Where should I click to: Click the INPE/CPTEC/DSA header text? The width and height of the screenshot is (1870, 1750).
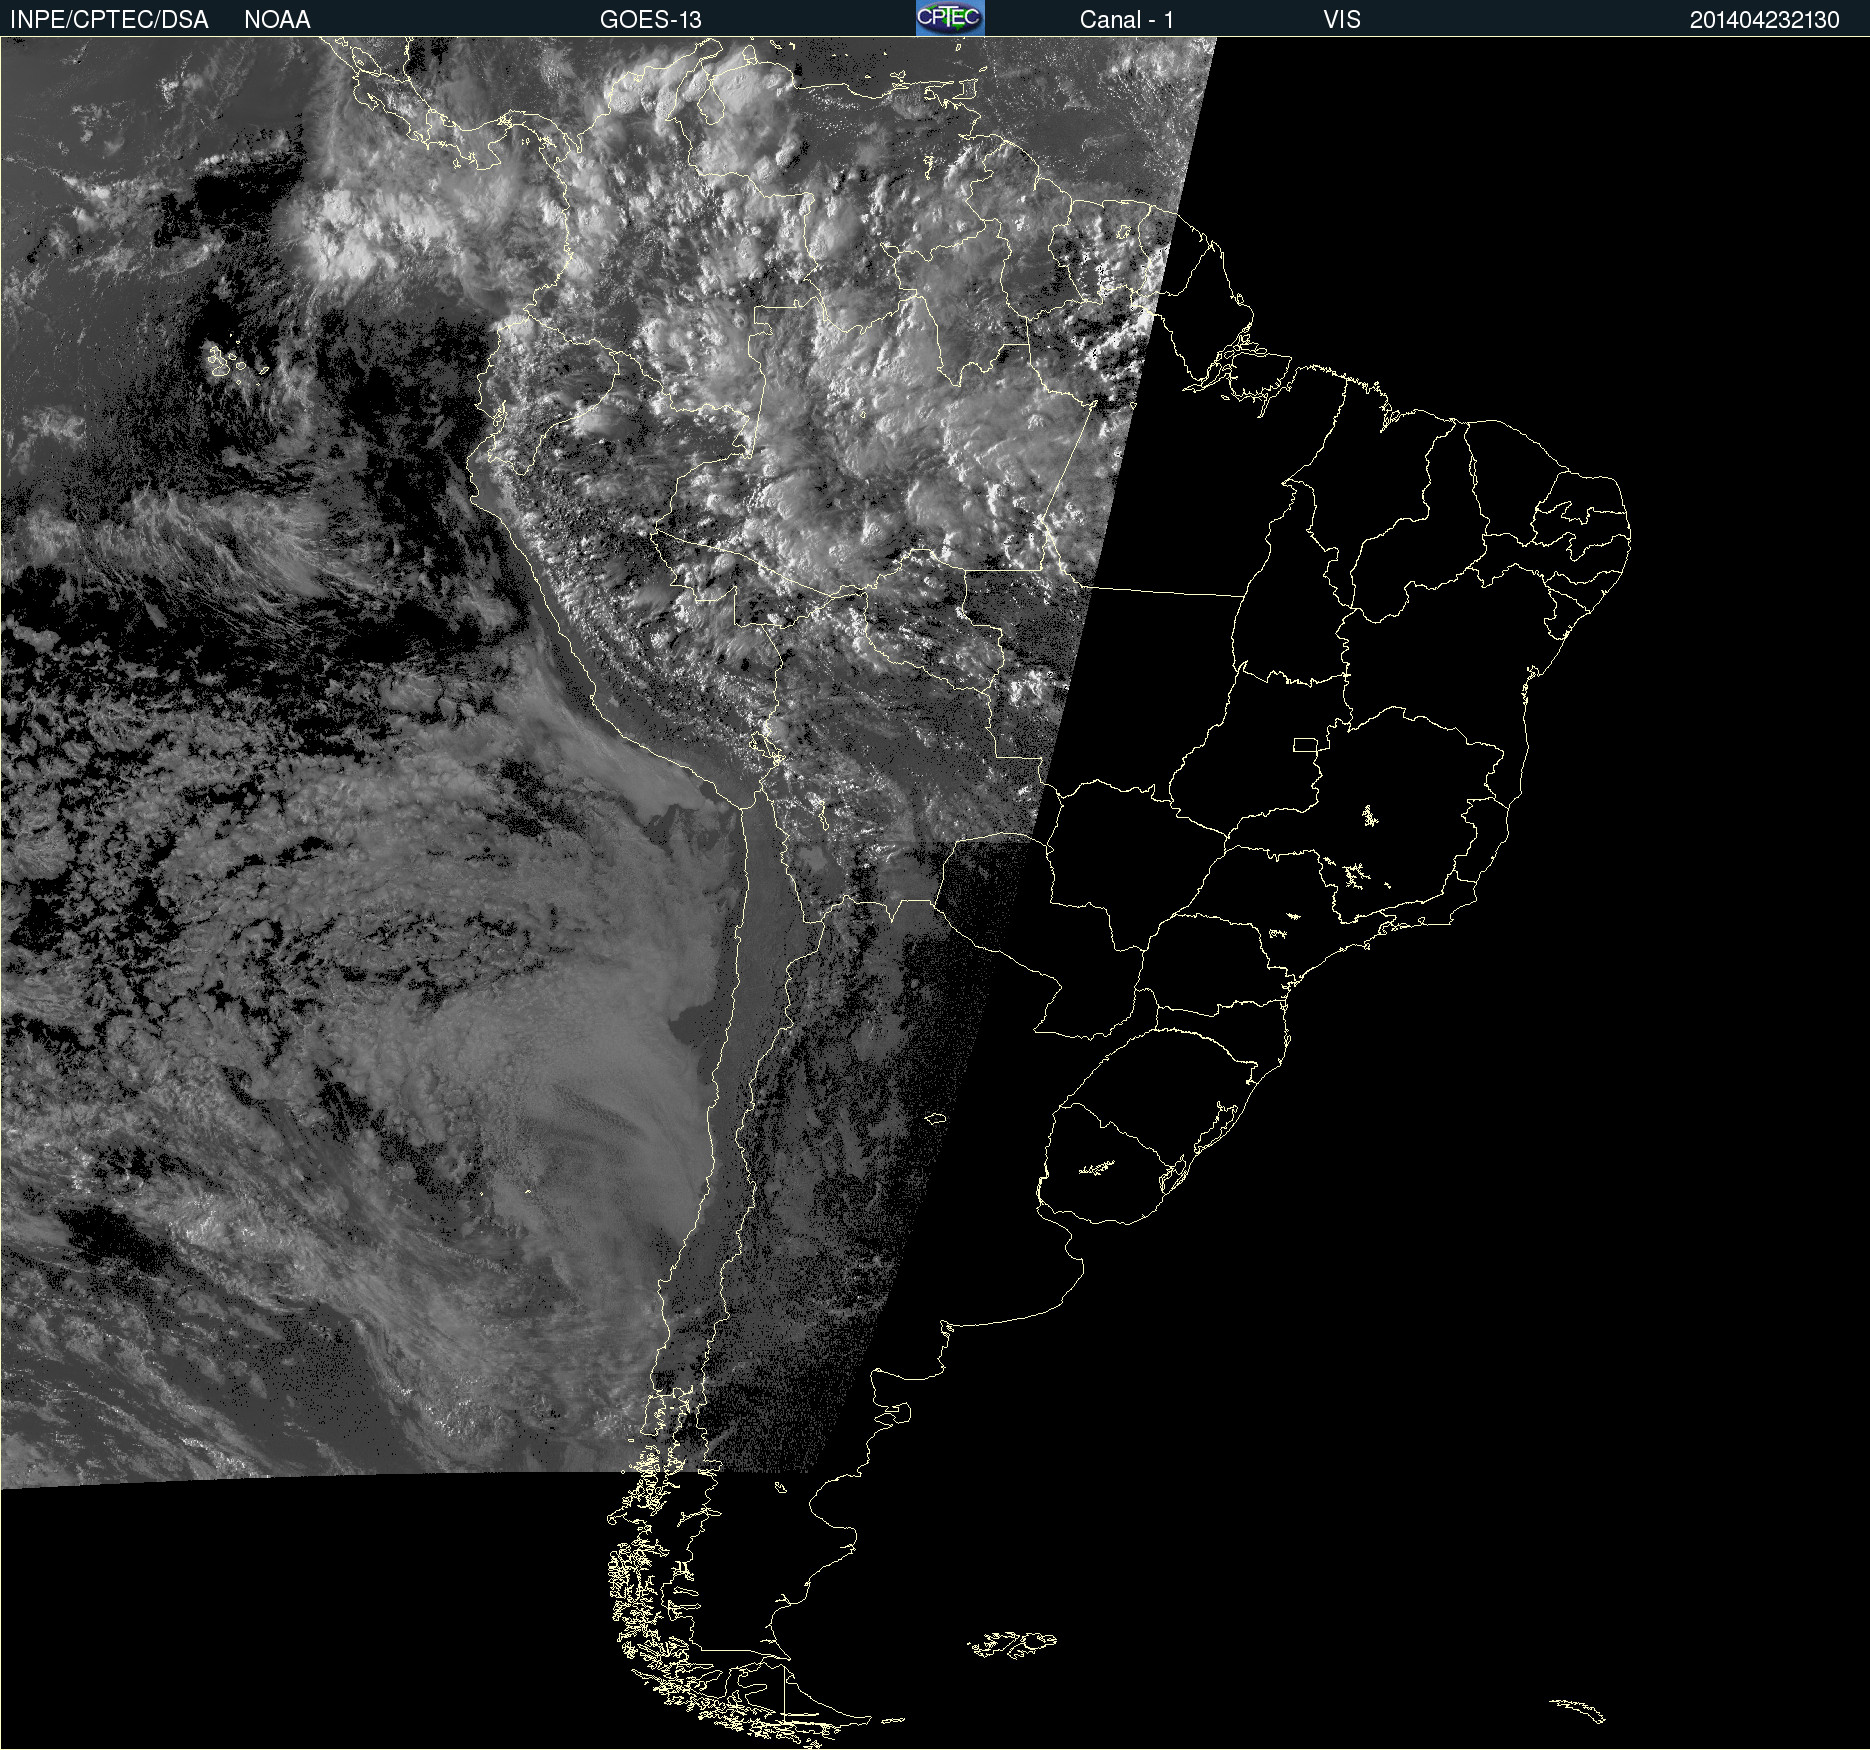click(109, 20)
